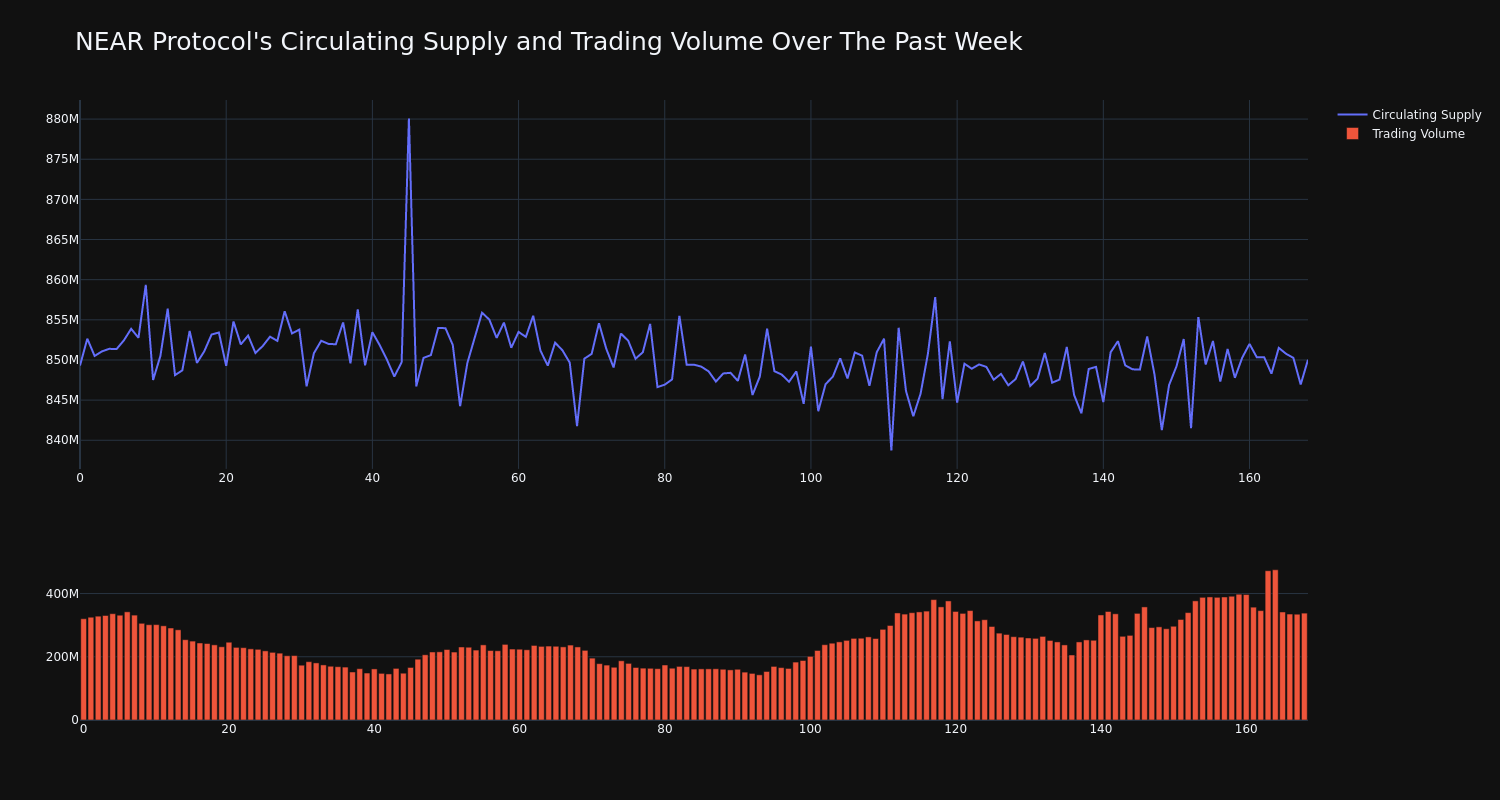Click the last trading volume bar
Screen dimensions: 1500x800
coord(1304,667)
